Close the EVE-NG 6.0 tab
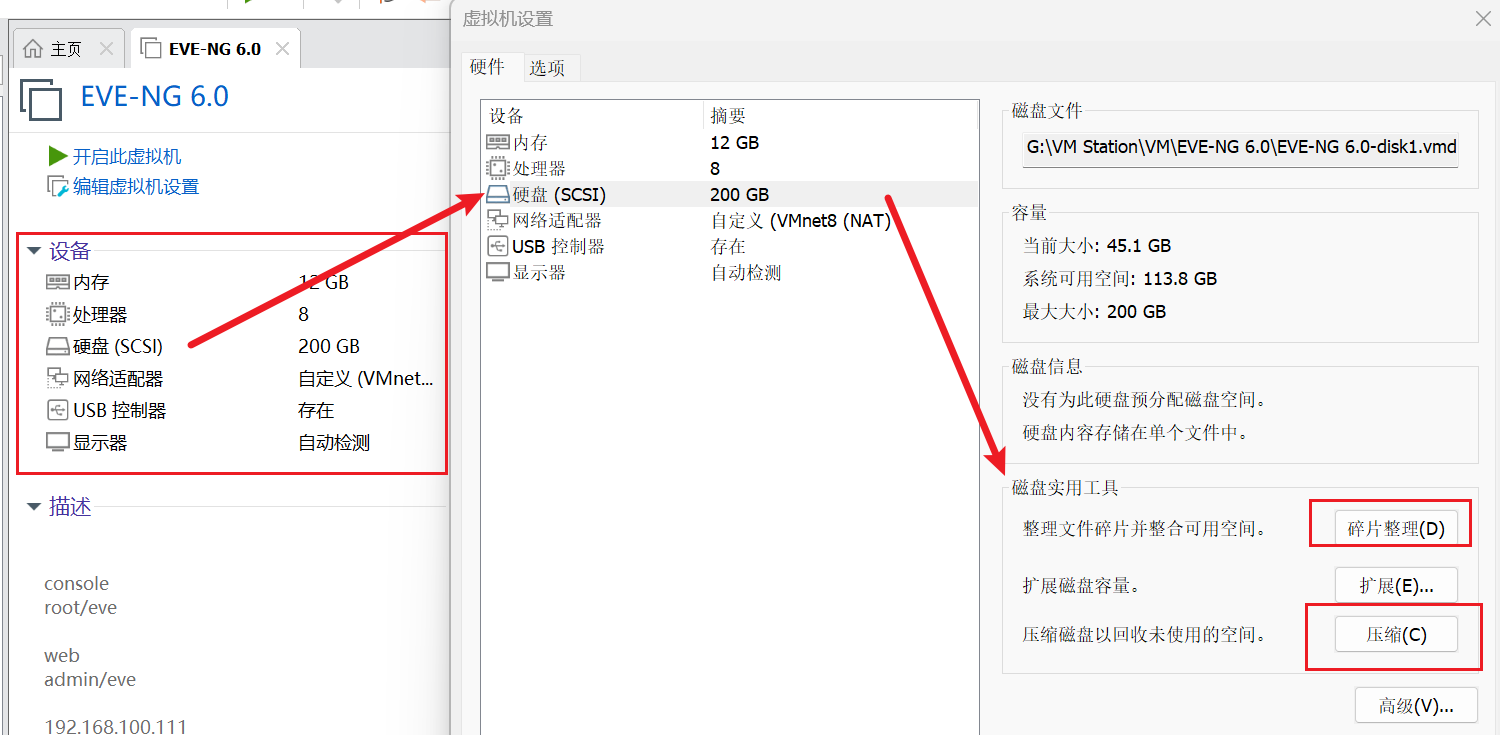 tap(282, 49)
